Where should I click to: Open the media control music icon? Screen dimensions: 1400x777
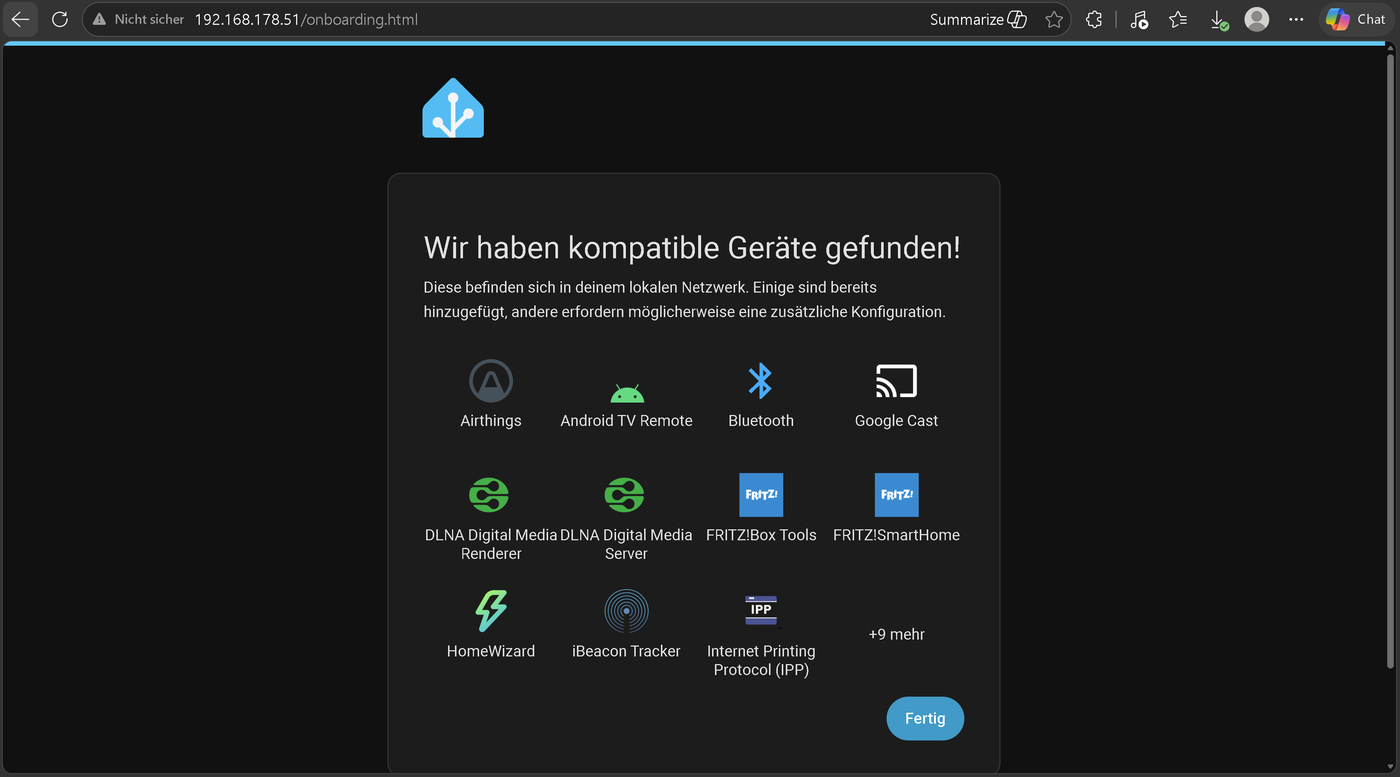coord(1139,19)
